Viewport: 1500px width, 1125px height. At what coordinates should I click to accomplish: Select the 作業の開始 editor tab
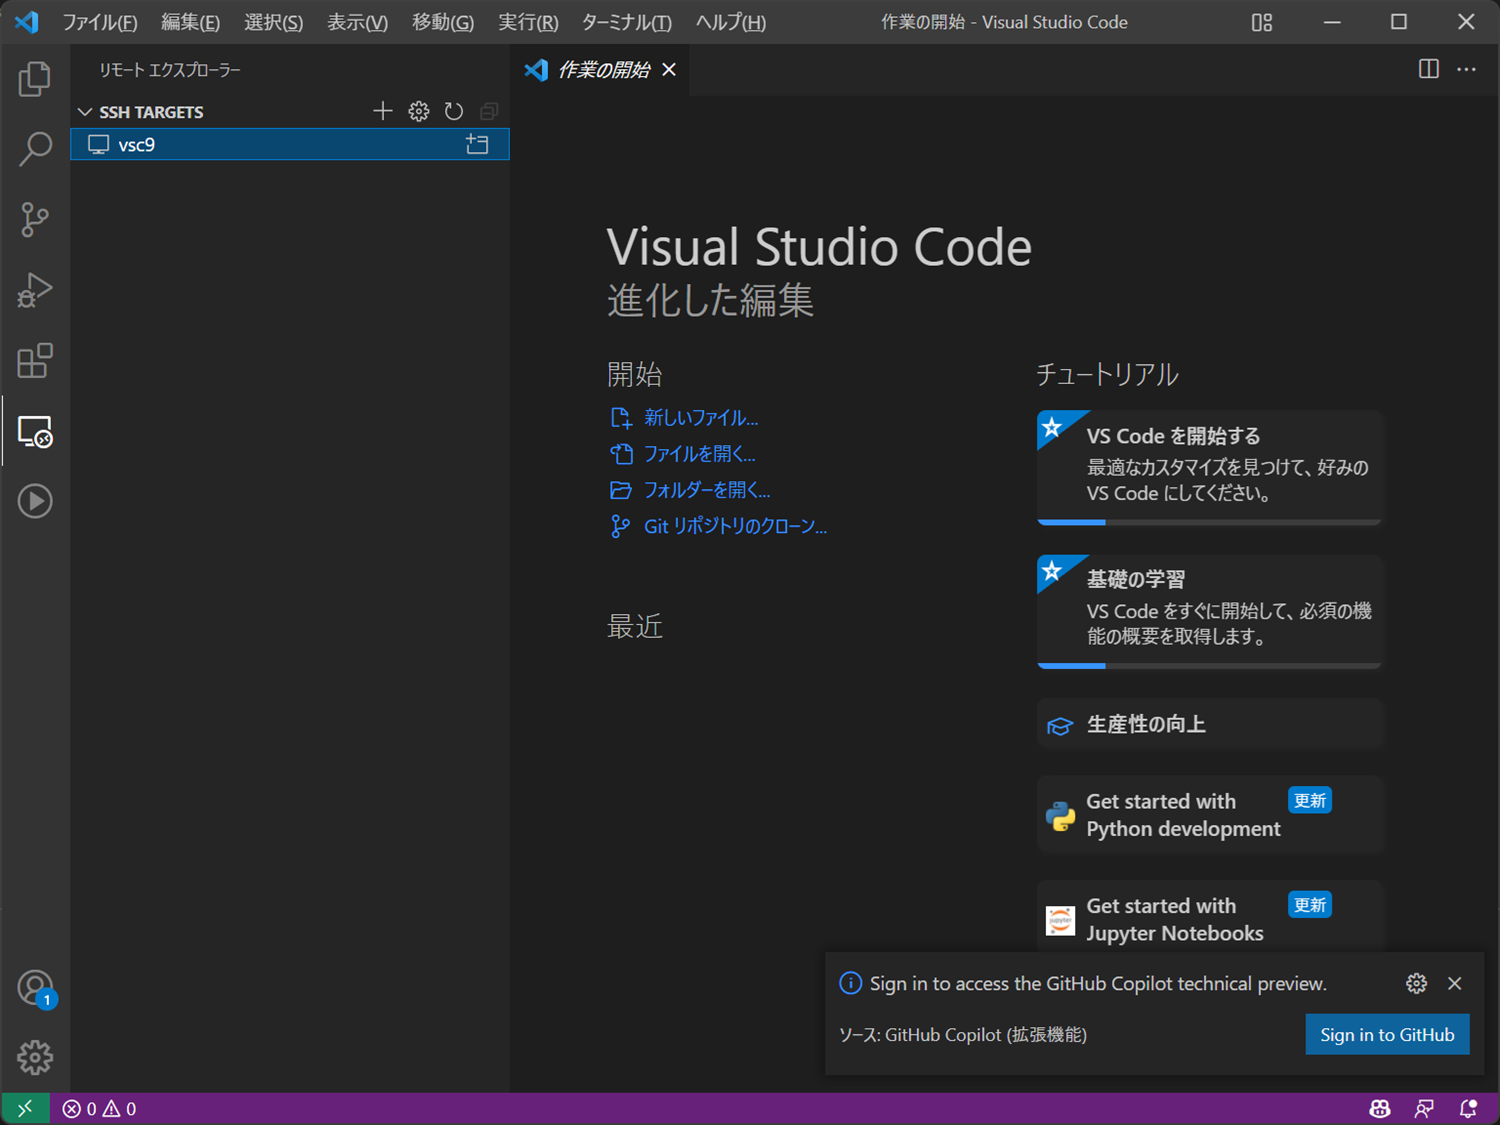click(x=601, y=69)
